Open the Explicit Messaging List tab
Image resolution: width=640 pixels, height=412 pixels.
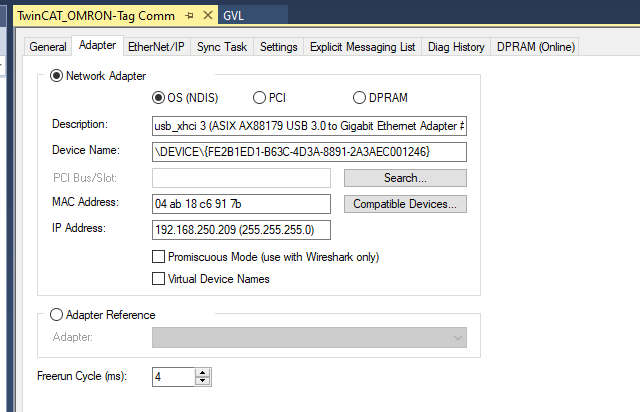pyautogui.click(x=362, y=47)
